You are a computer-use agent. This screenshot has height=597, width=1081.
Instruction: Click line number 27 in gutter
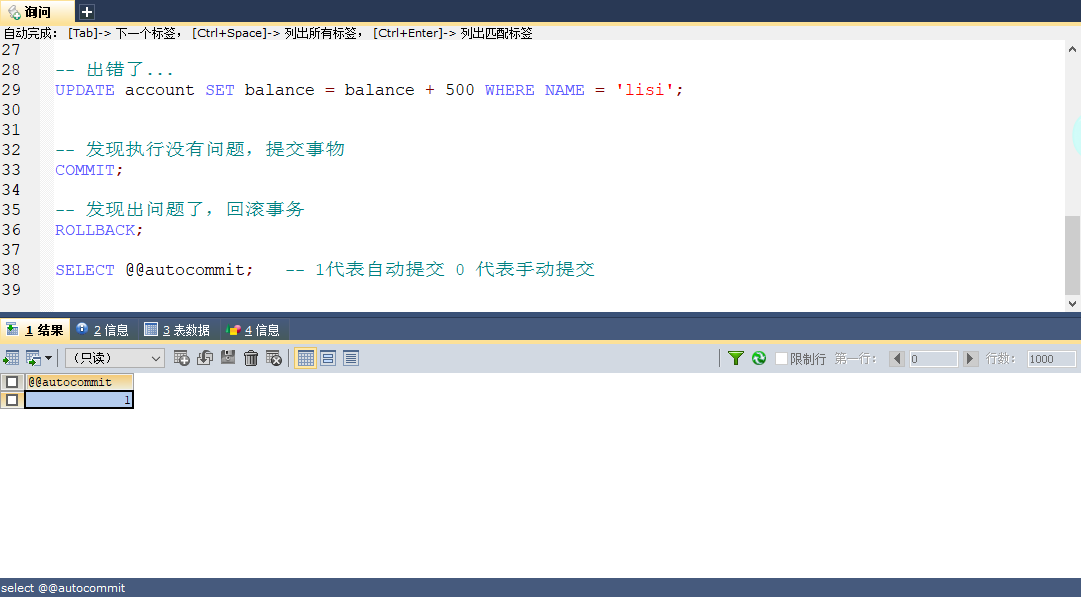click(x=11, y=50)
